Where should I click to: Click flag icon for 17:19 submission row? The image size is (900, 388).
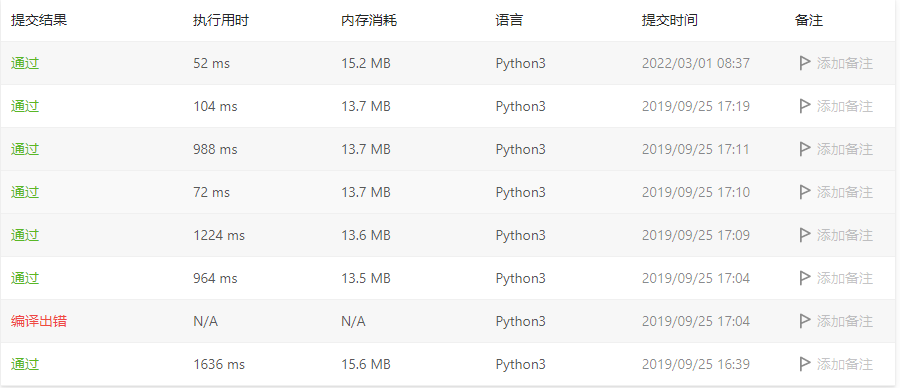(805, 106)
